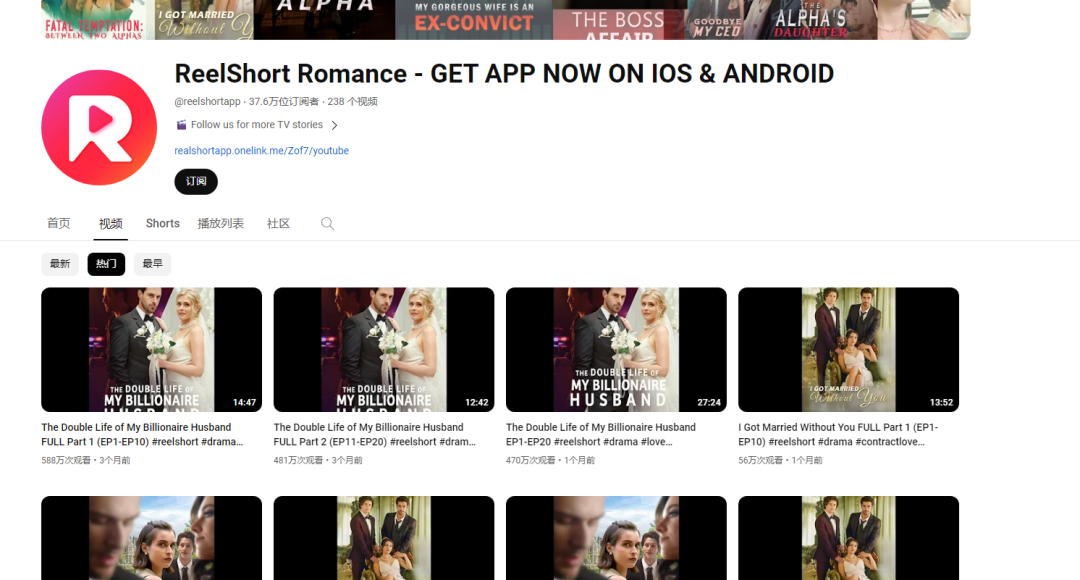
Task: Sort videos by 最新
Action: pos(60,264)
